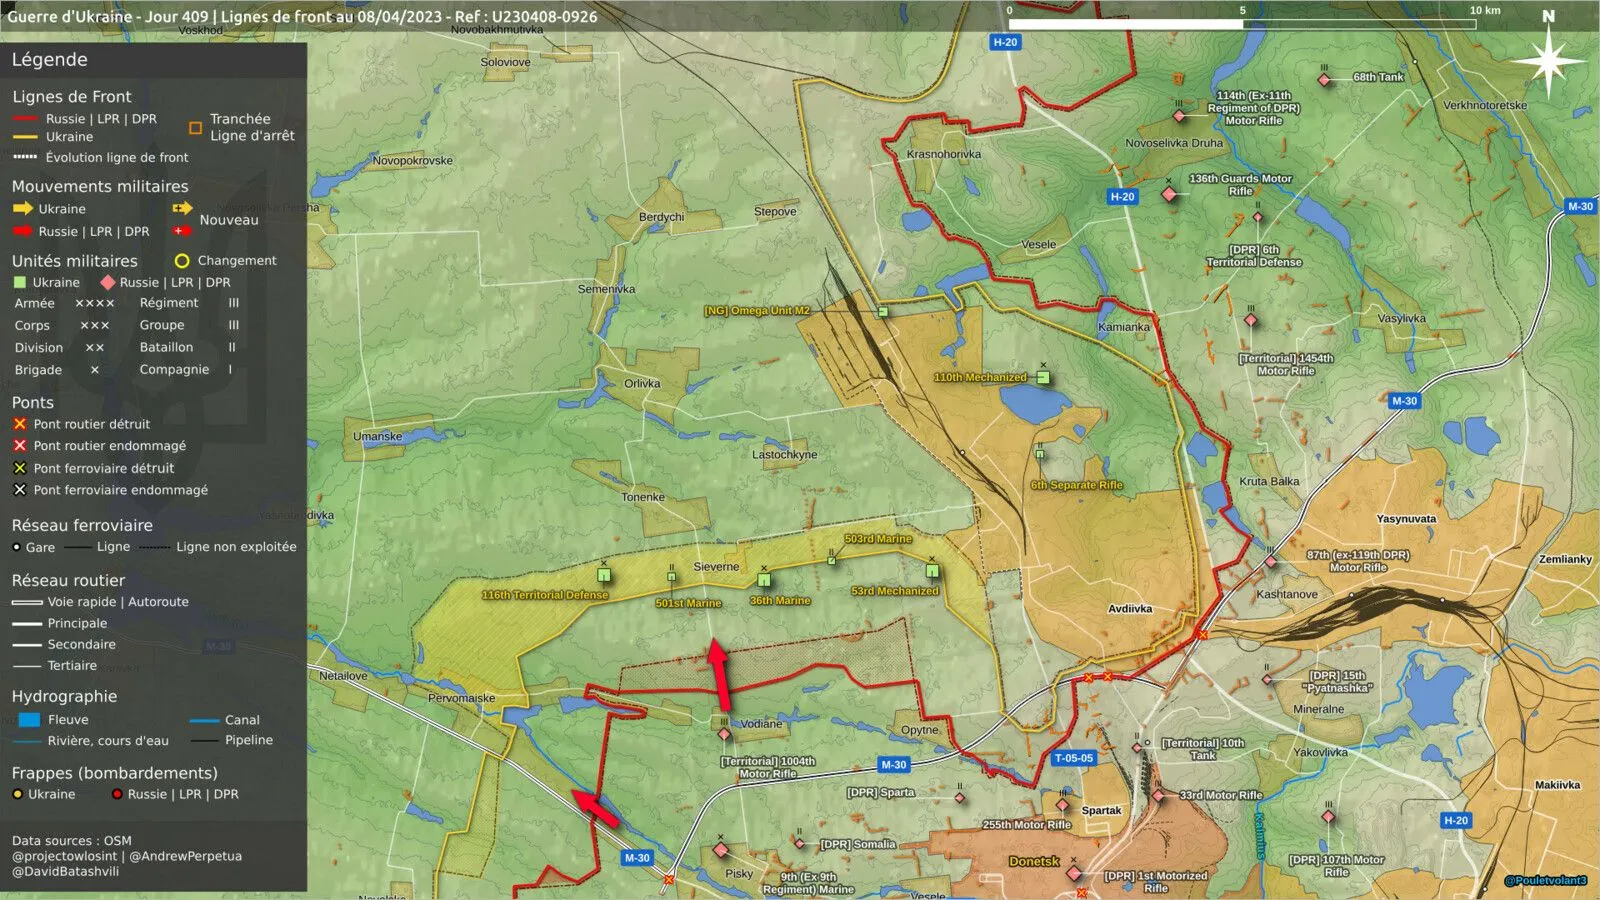Click the 114th Motor Rifle diamond marker

click(1179, 116)
